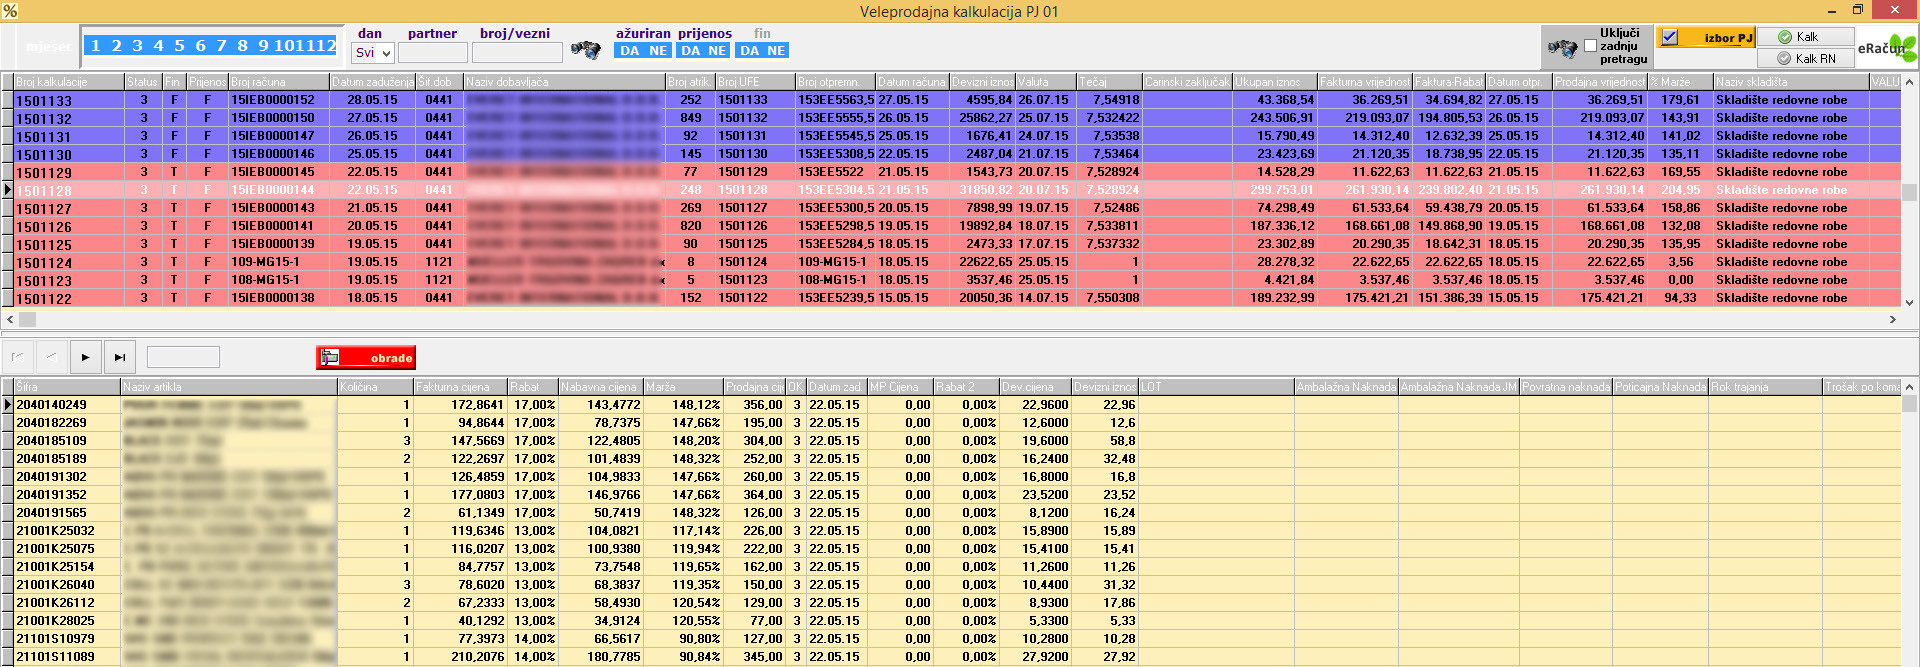Click the Status column header

pos(143,82)
